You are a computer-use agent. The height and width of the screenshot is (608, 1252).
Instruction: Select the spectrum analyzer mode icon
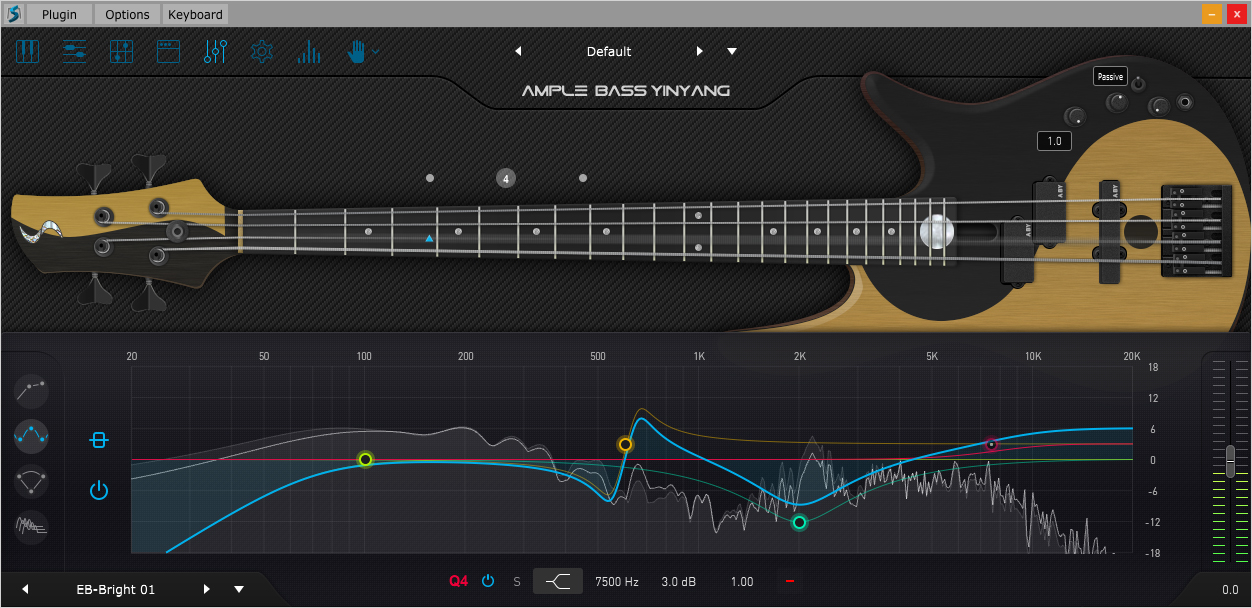(32, 525)
